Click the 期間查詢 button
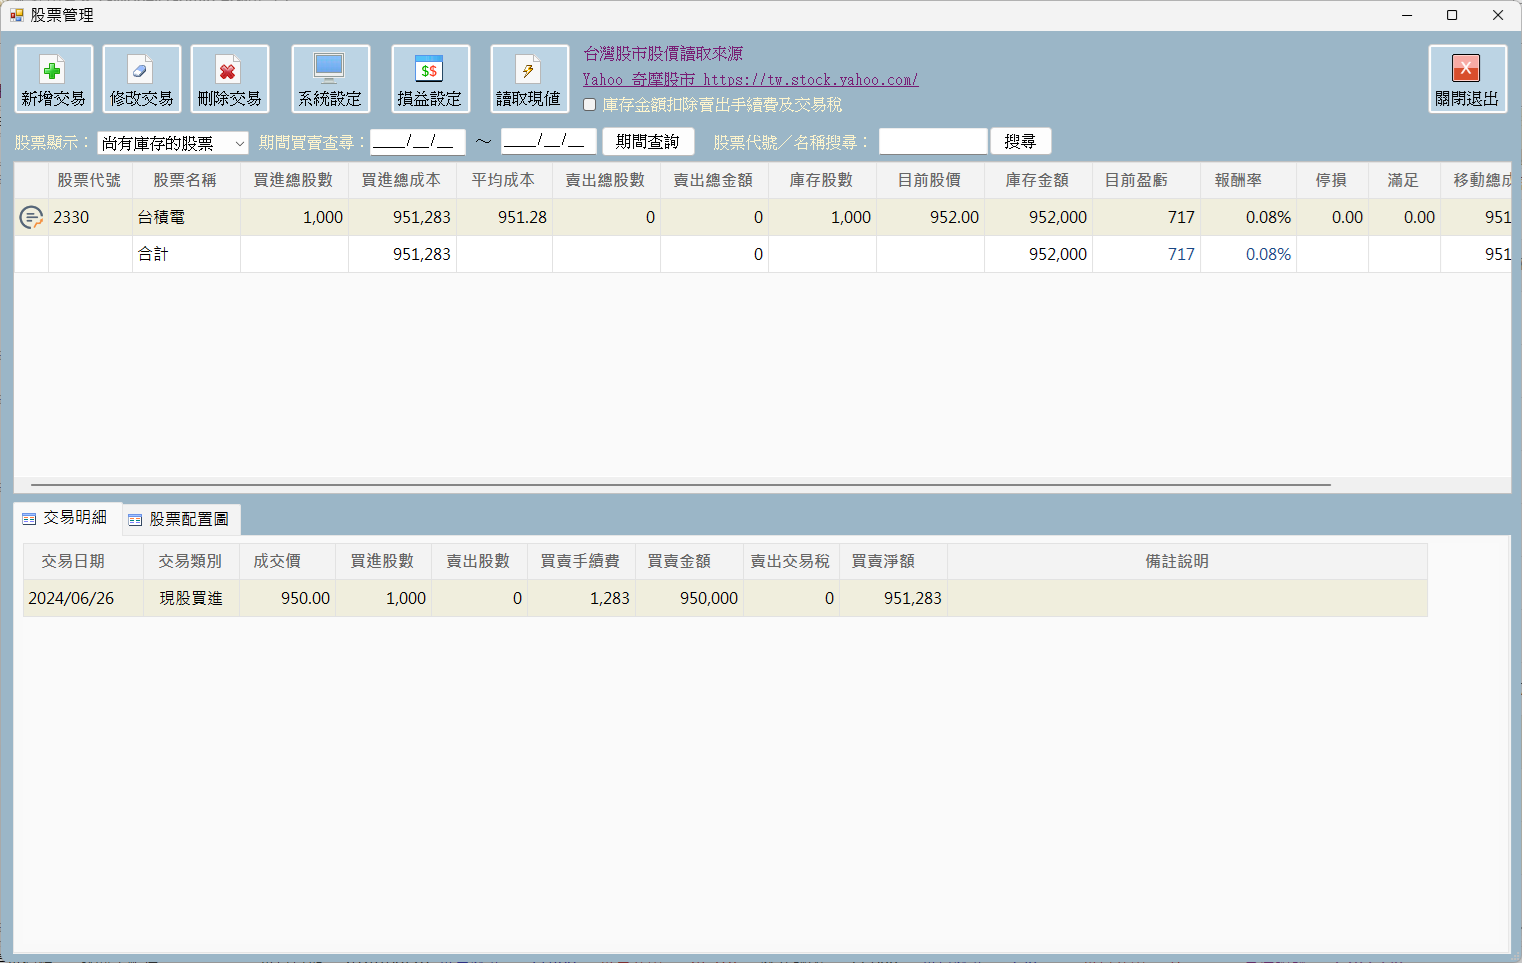Screen dimensions: 1522x963 (648, 142)
